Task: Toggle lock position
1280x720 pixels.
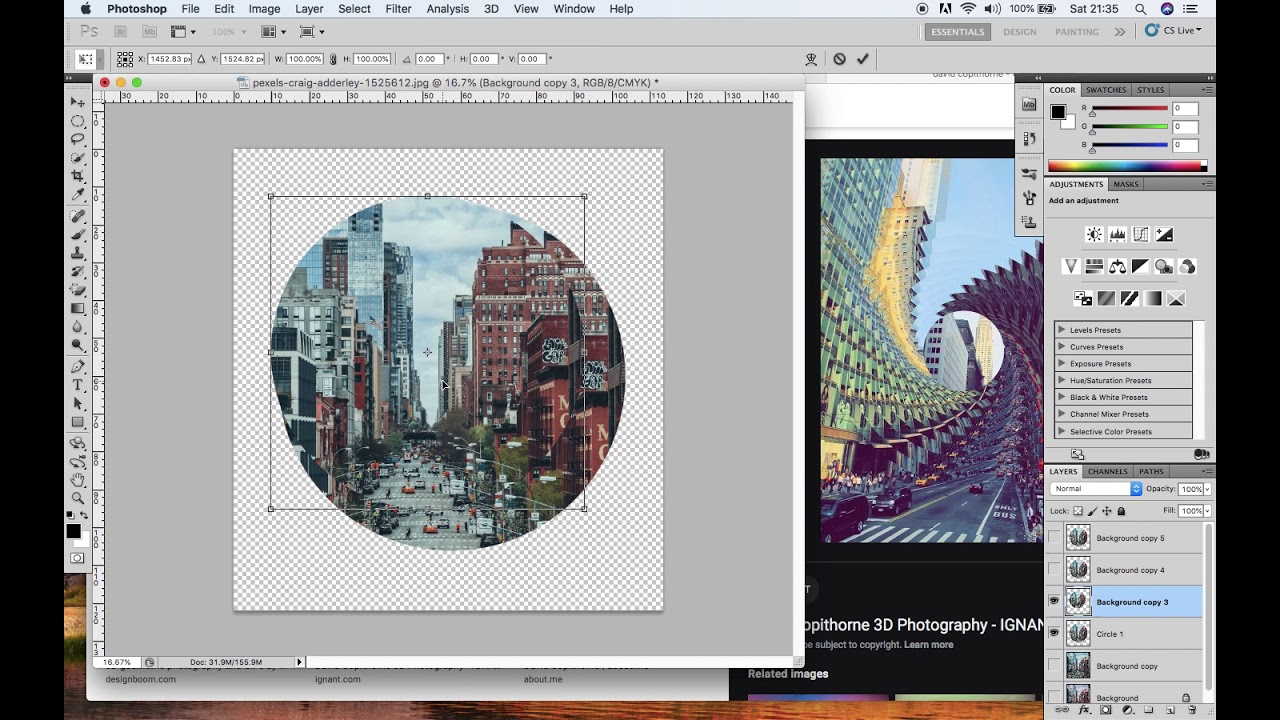Action: [x=1107, y=511]
